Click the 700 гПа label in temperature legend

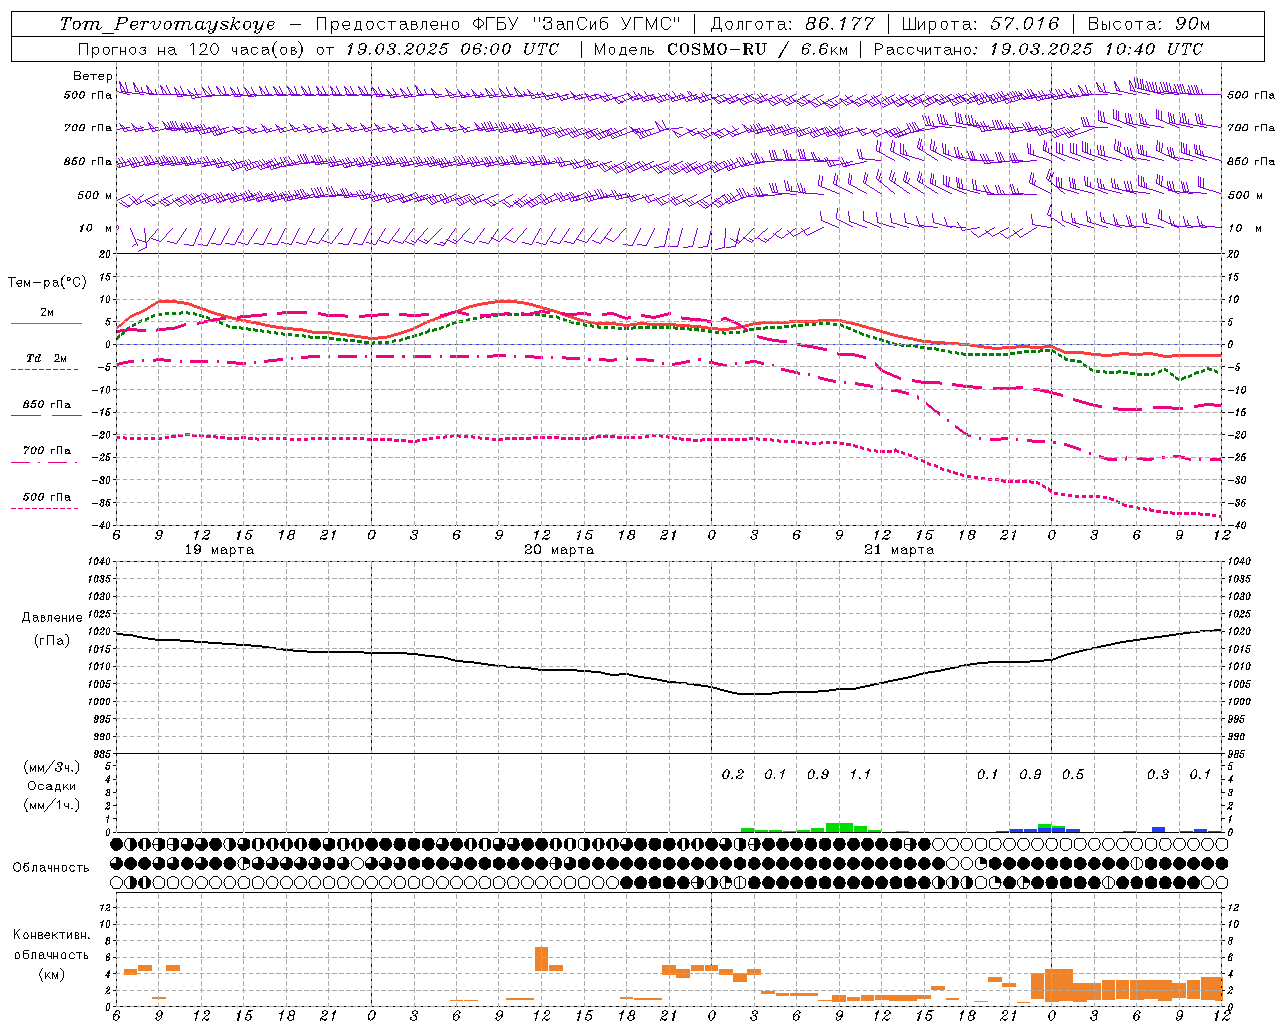pyautogui.click(x=46, y=450)
